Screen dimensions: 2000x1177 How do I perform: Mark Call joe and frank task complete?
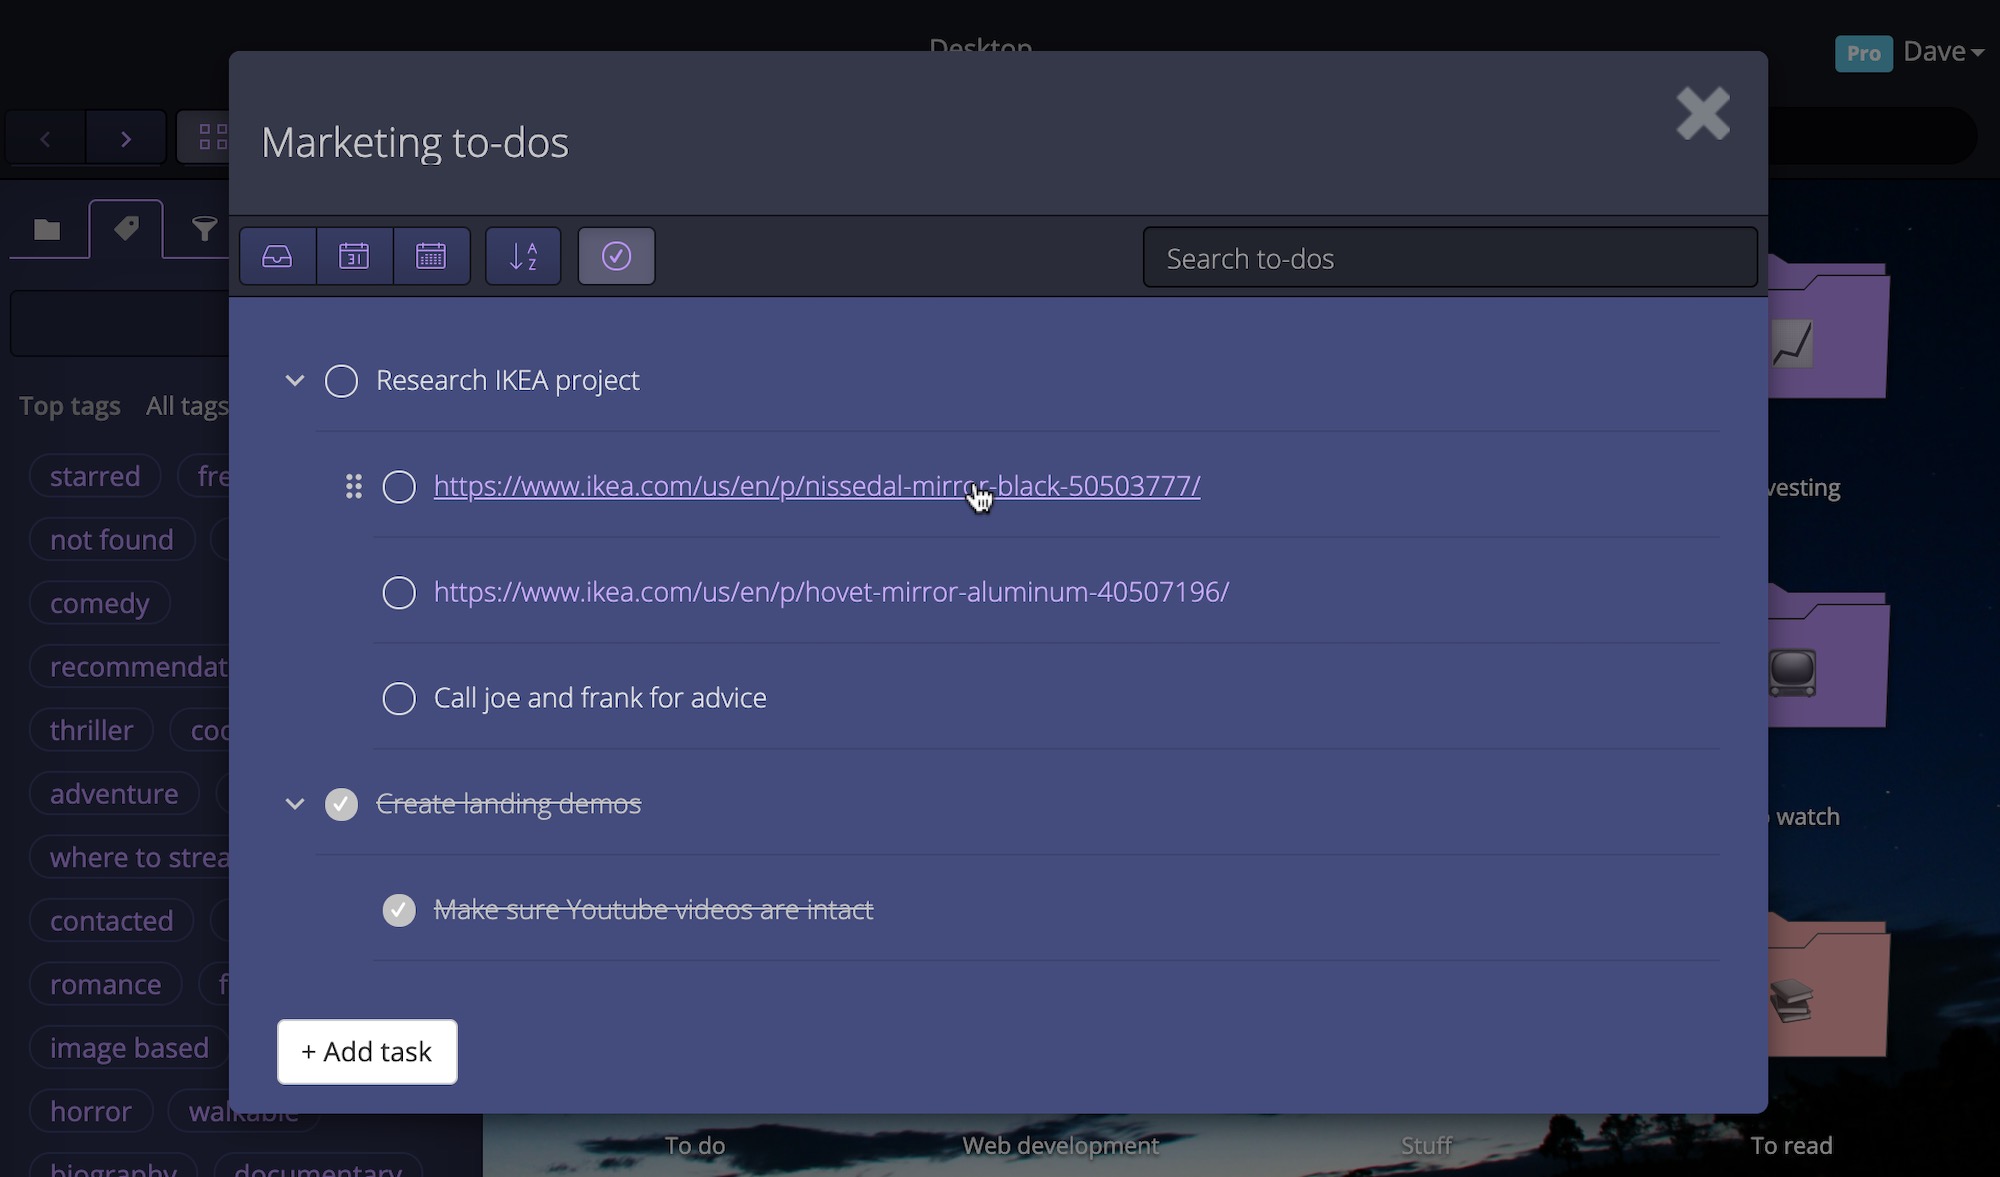pyautogui.click(x=399, y=698)
